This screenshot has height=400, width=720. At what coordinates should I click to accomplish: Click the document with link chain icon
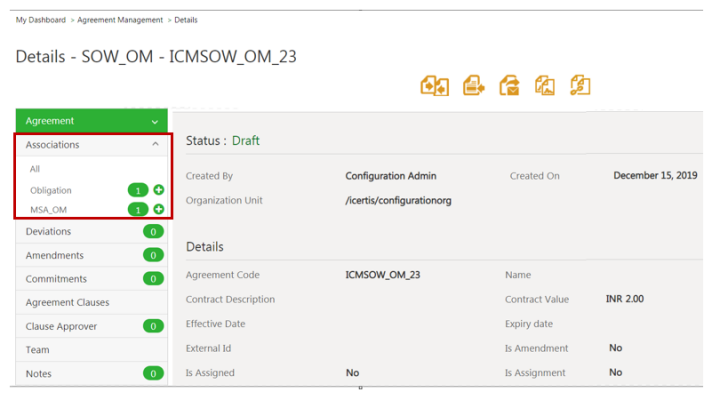click(579, 86)
